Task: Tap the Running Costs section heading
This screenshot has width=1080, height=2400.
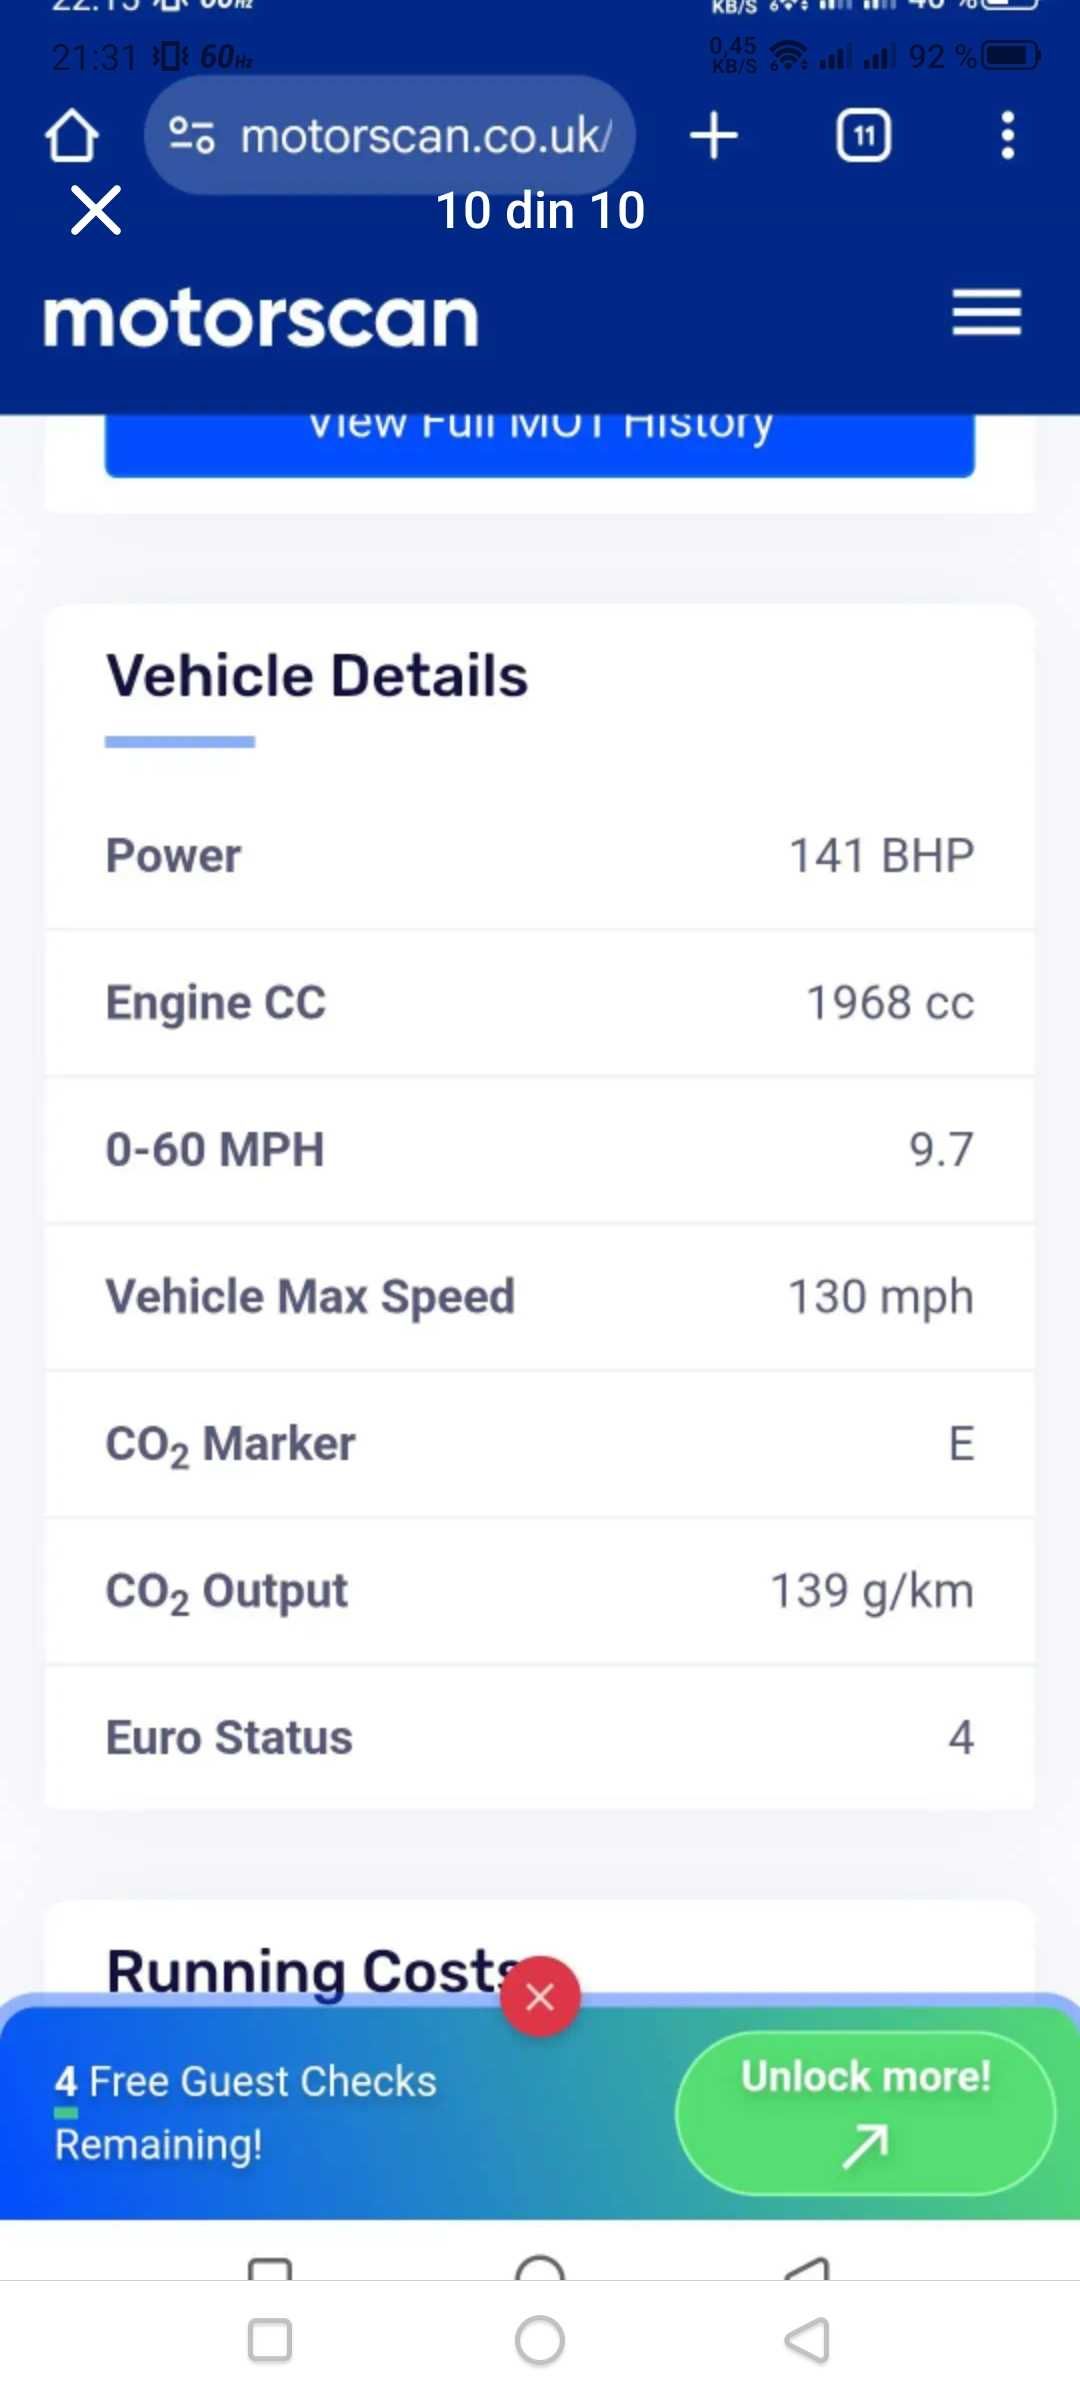Action: coord(312,1971)
